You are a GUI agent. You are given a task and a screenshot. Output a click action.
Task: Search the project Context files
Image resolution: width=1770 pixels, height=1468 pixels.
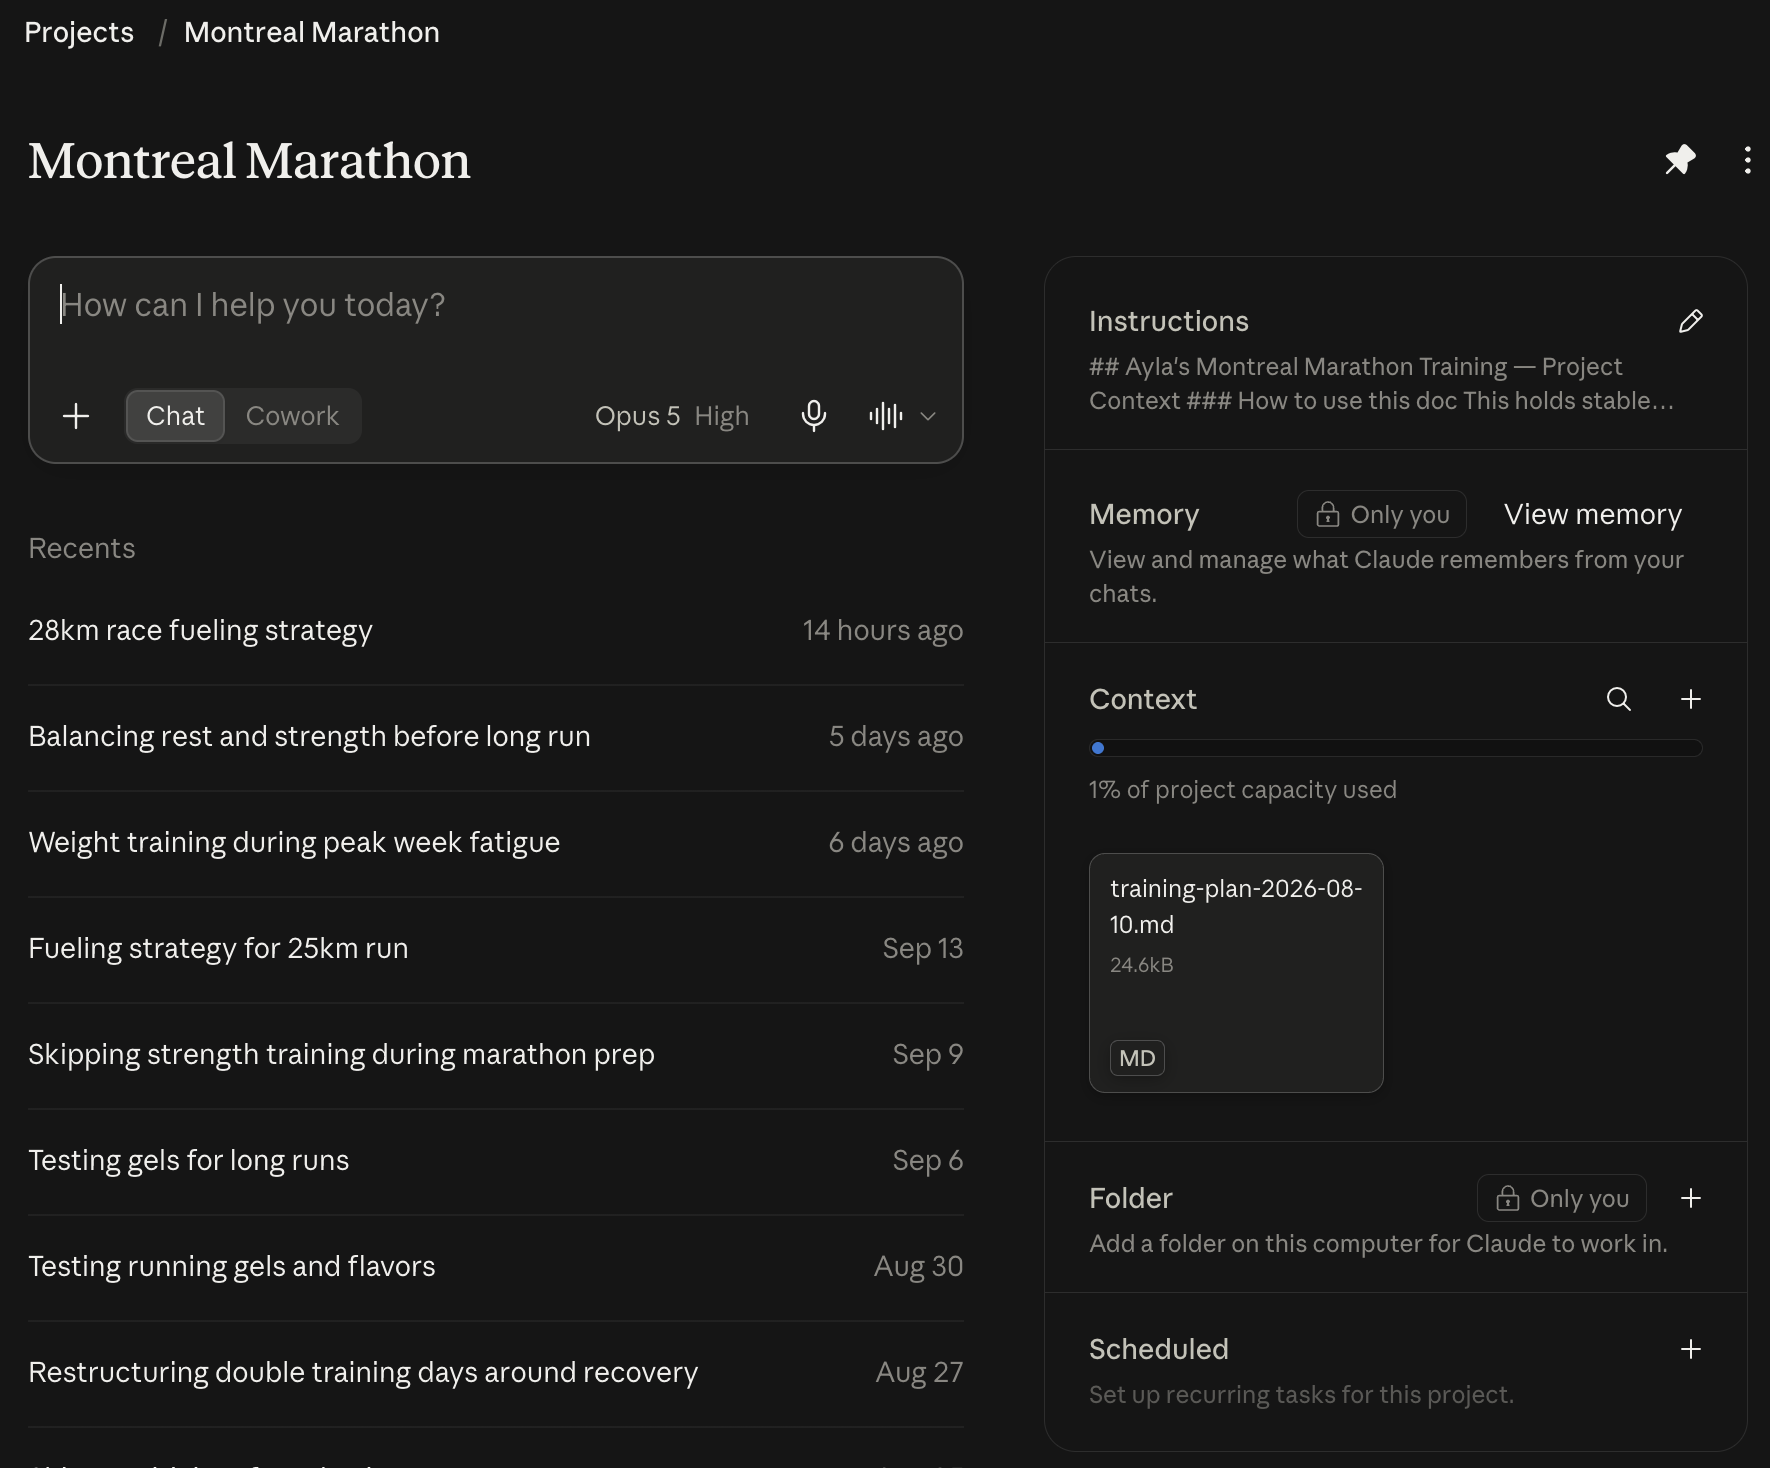(1618, 699)
